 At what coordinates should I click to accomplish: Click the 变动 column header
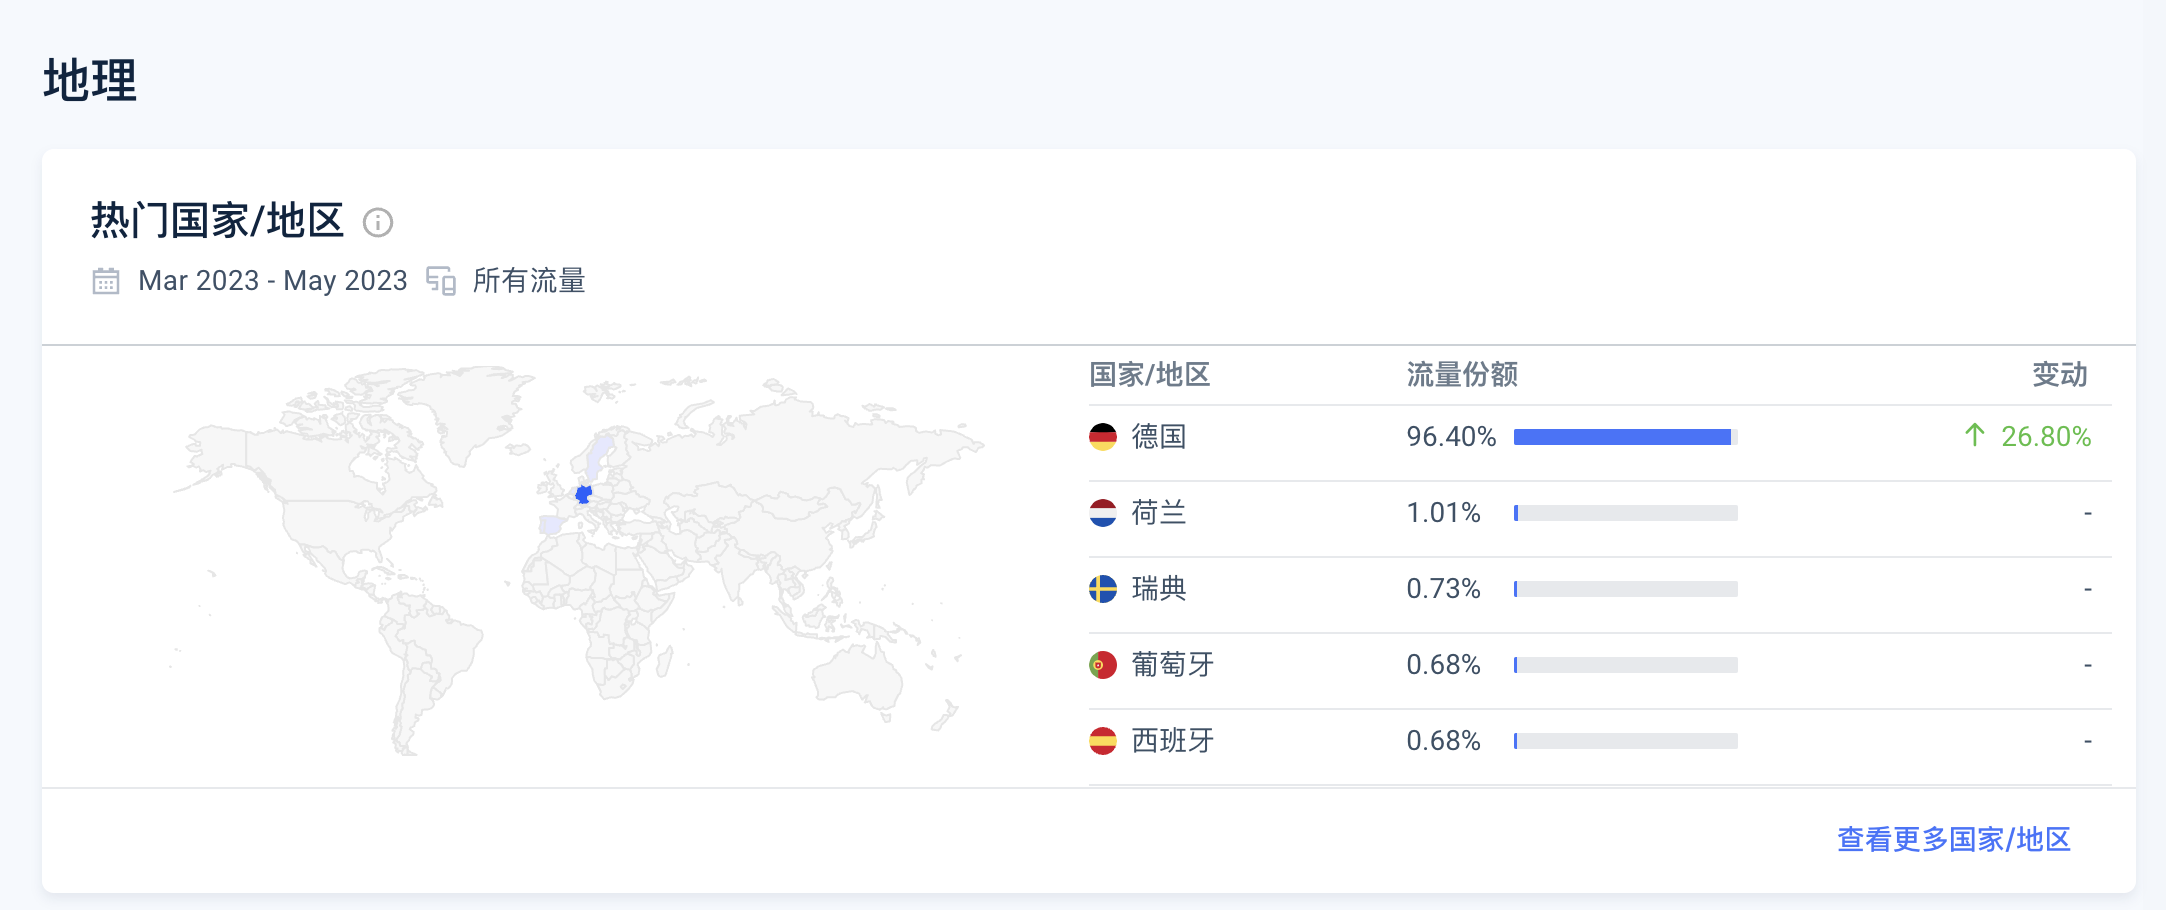[x=2059, y=375]
